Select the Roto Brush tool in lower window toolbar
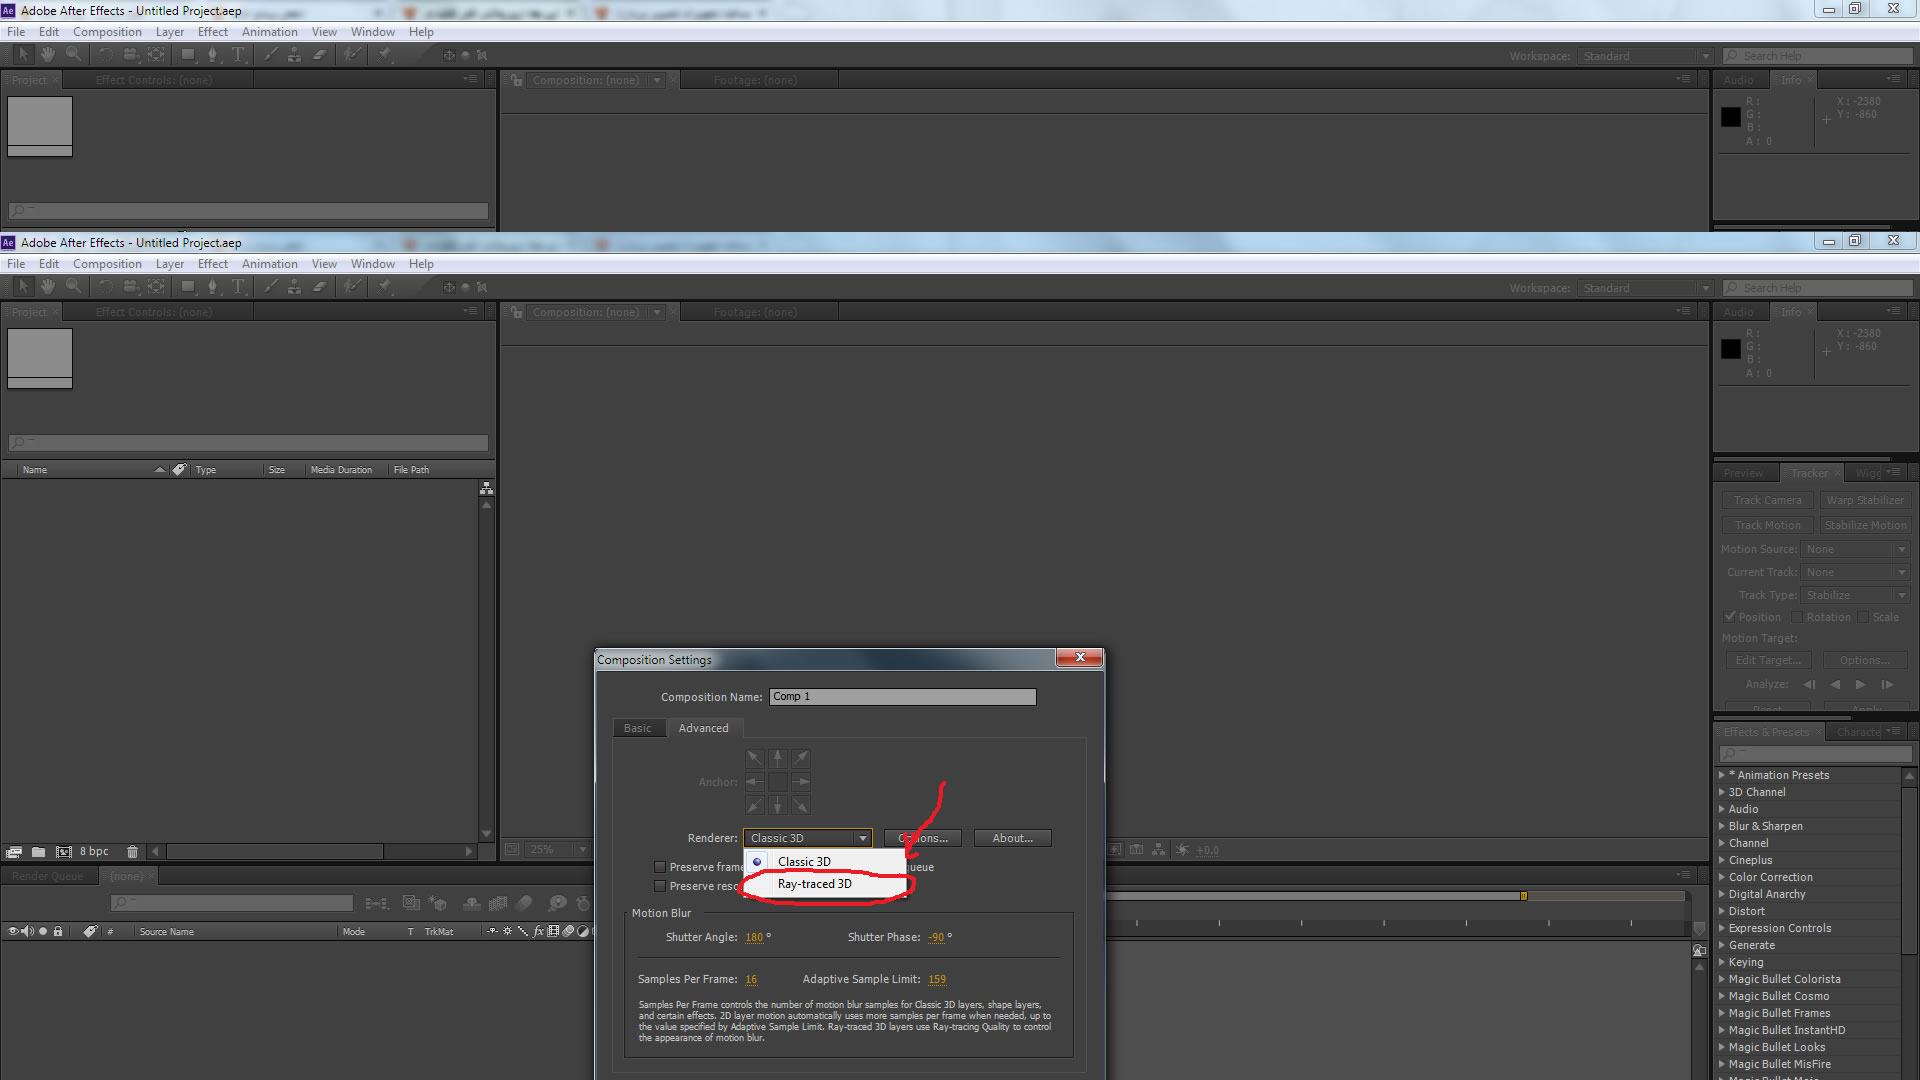 [352, 287]
